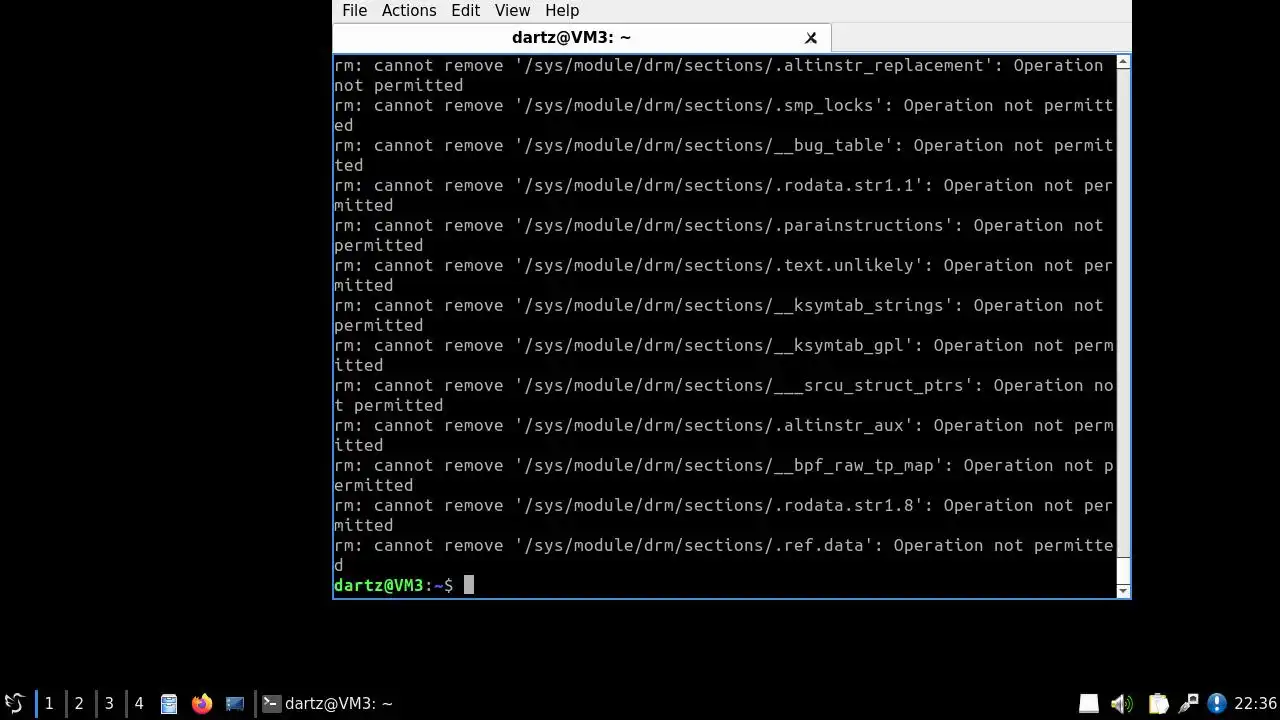Click the '__ksymtab_gpl' error line

(724, 355)
